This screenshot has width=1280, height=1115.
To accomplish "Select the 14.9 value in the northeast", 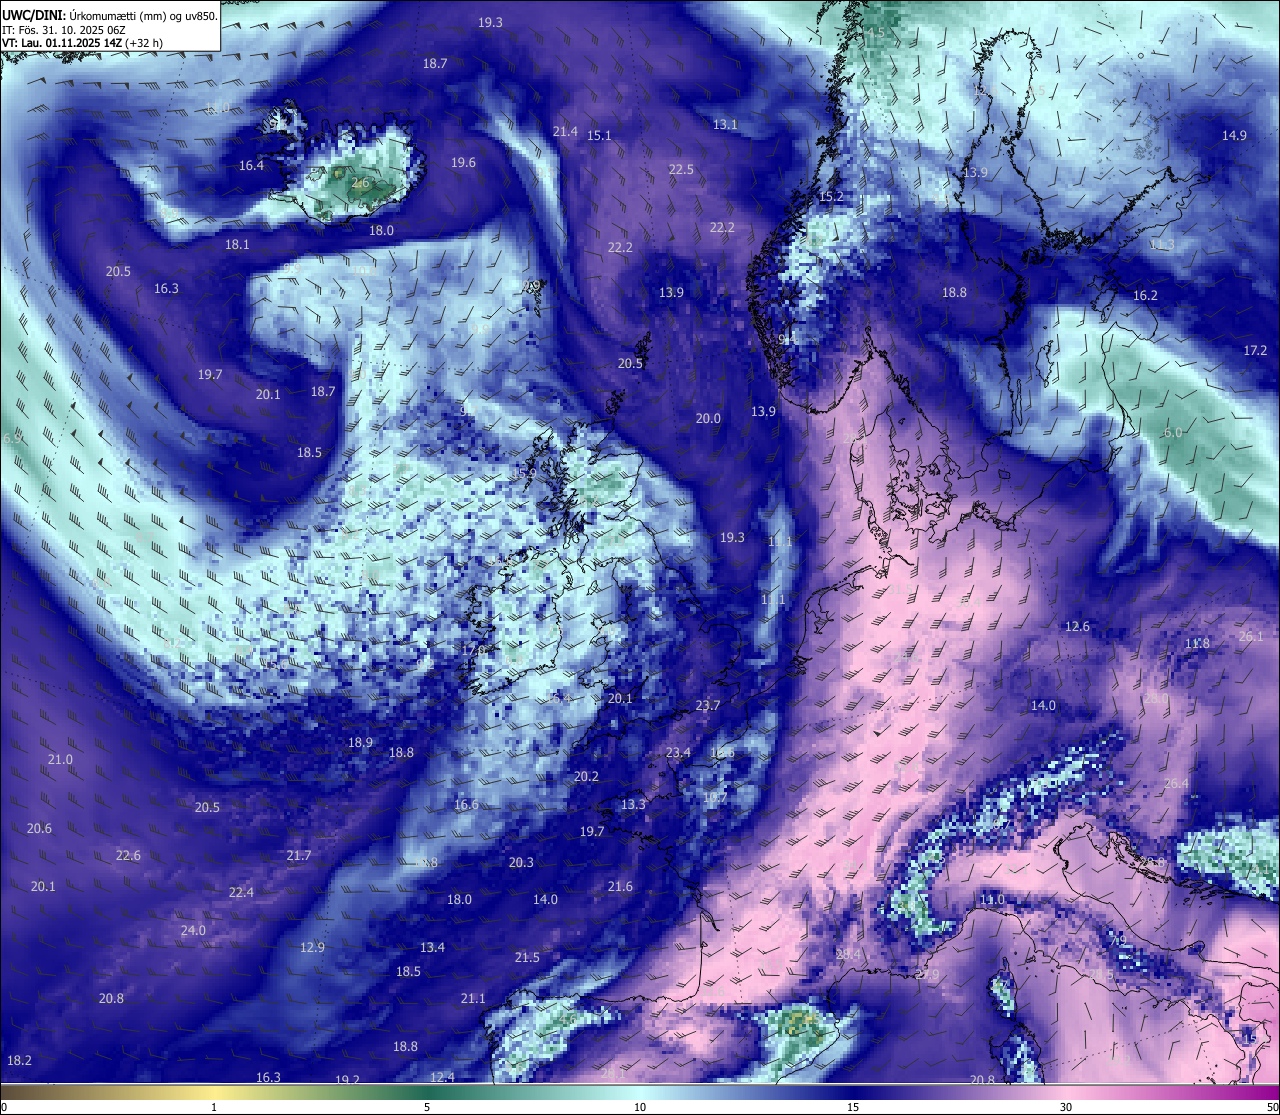I will point(1234,135).
